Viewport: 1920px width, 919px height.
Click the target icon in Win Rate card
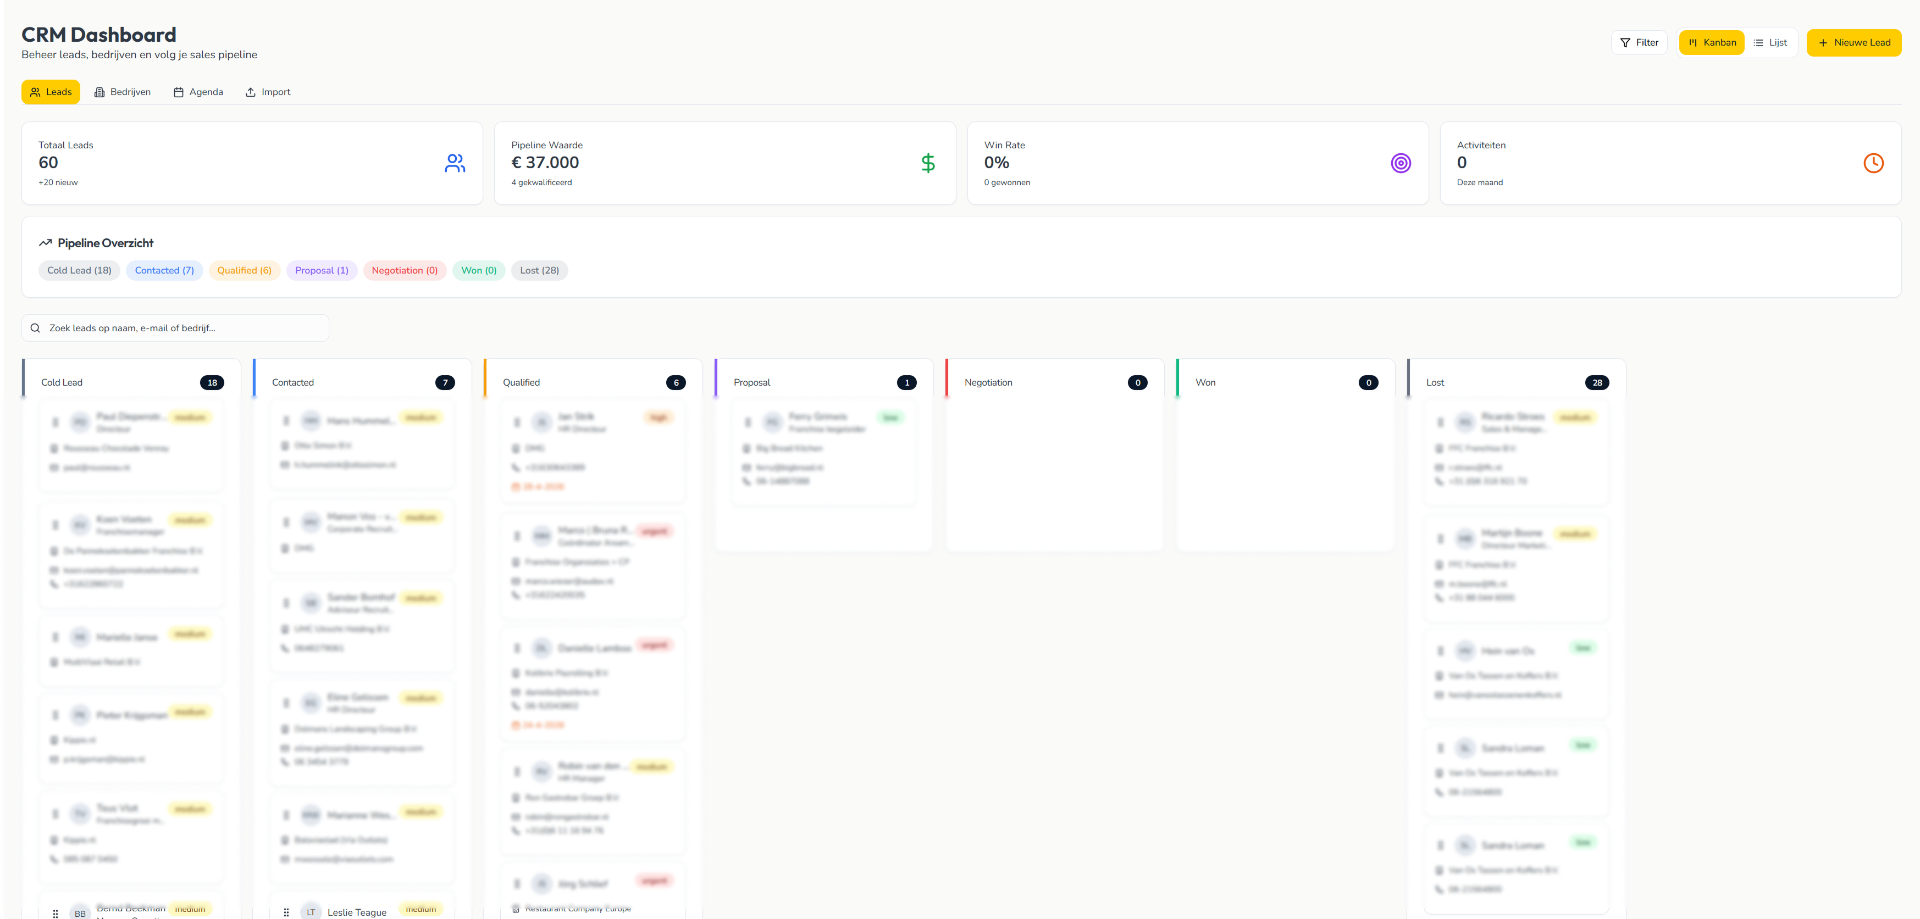(1401, 163)
